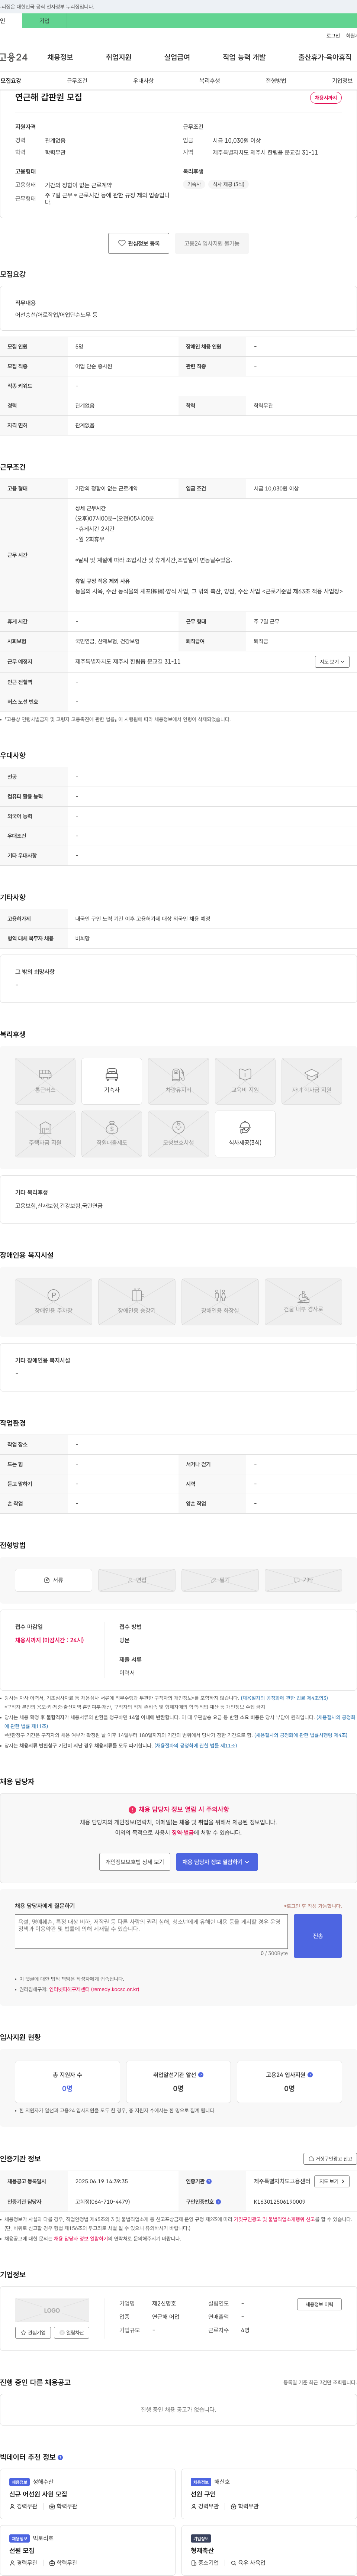Jump to the 우대사항 section tab
This screenshot has height=2576, width=357.
[143, 81]
